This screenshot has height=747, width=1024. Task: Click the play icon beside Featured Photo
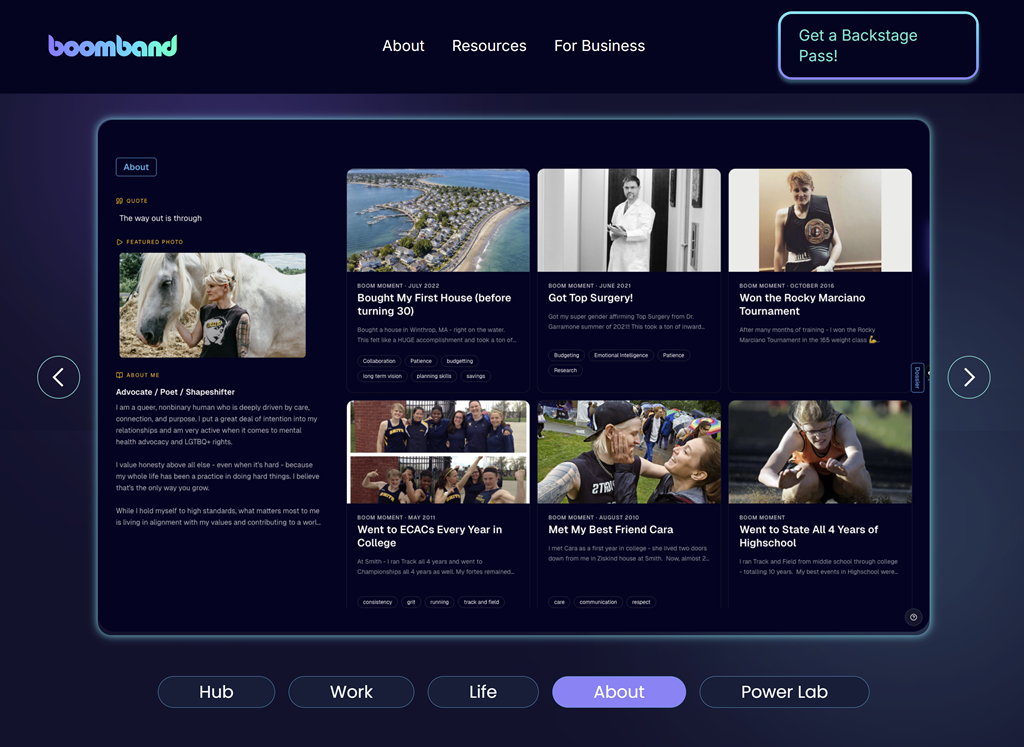point(120,242)
